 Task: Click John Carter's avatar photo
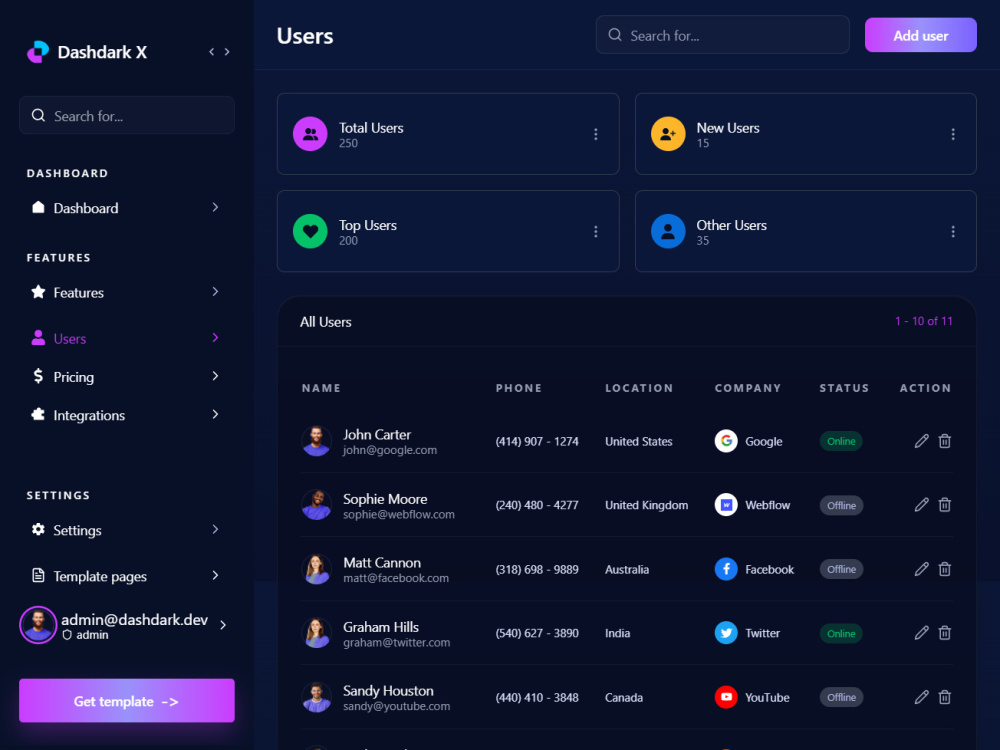point(316,441)
